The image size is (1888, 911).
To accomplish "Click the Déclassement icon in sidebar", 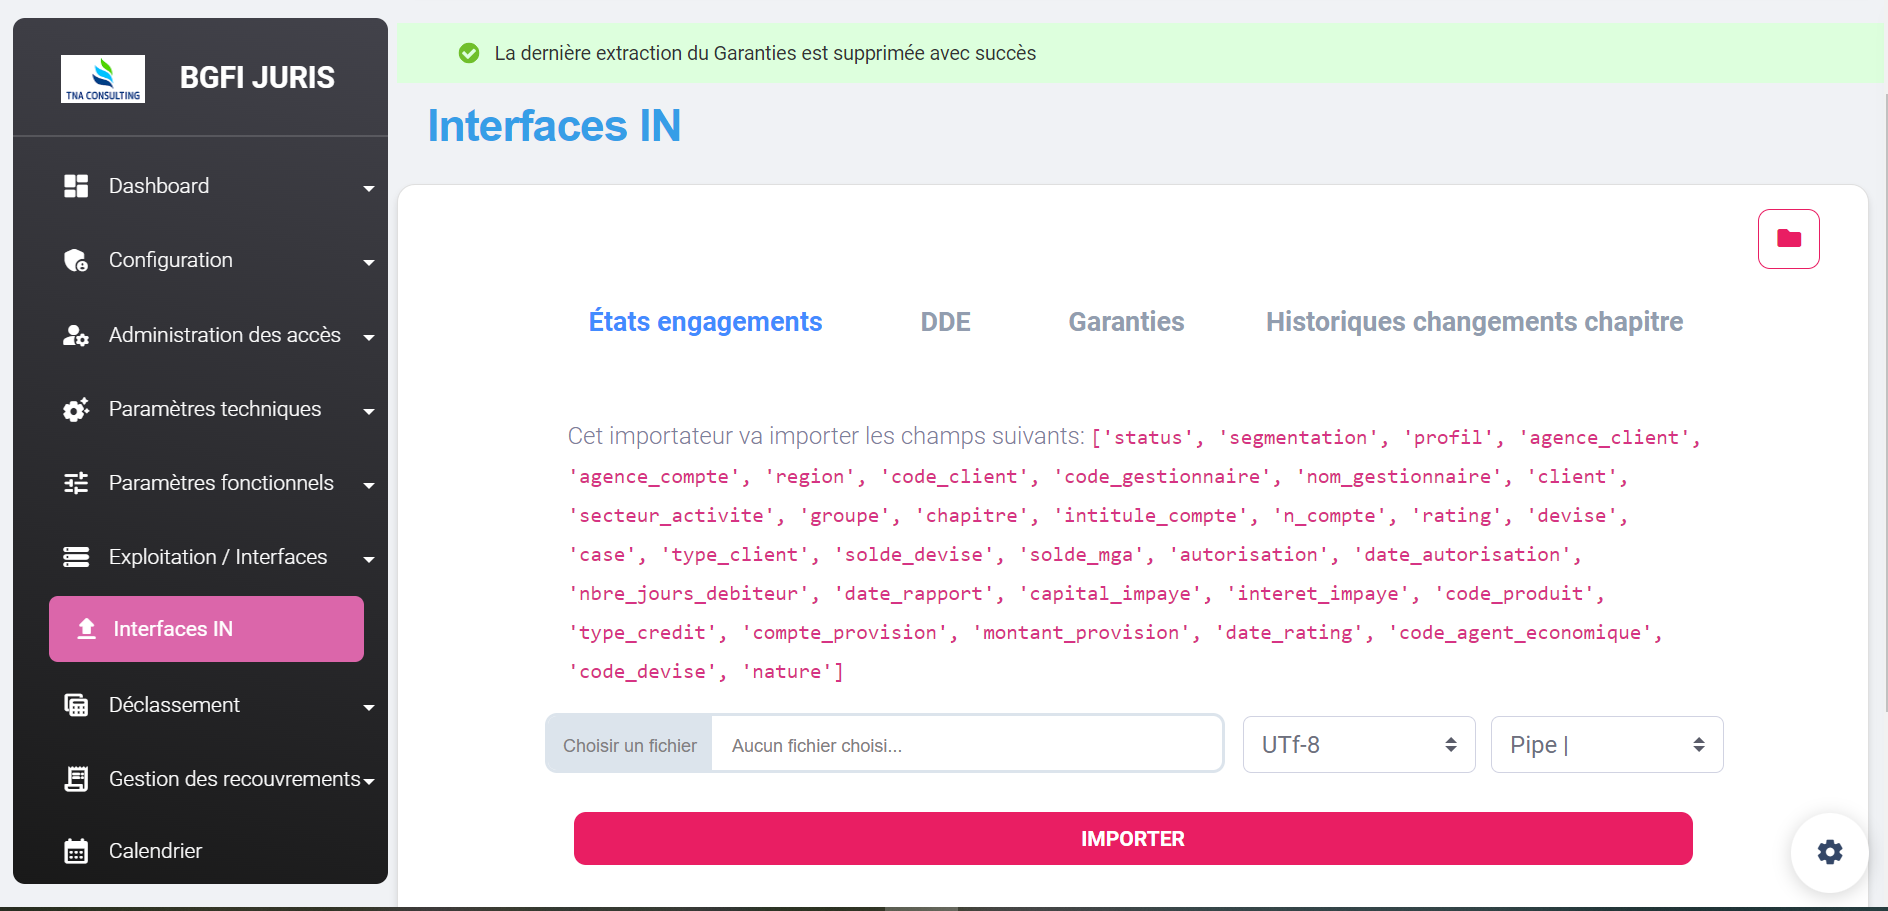I will point(76,705).
